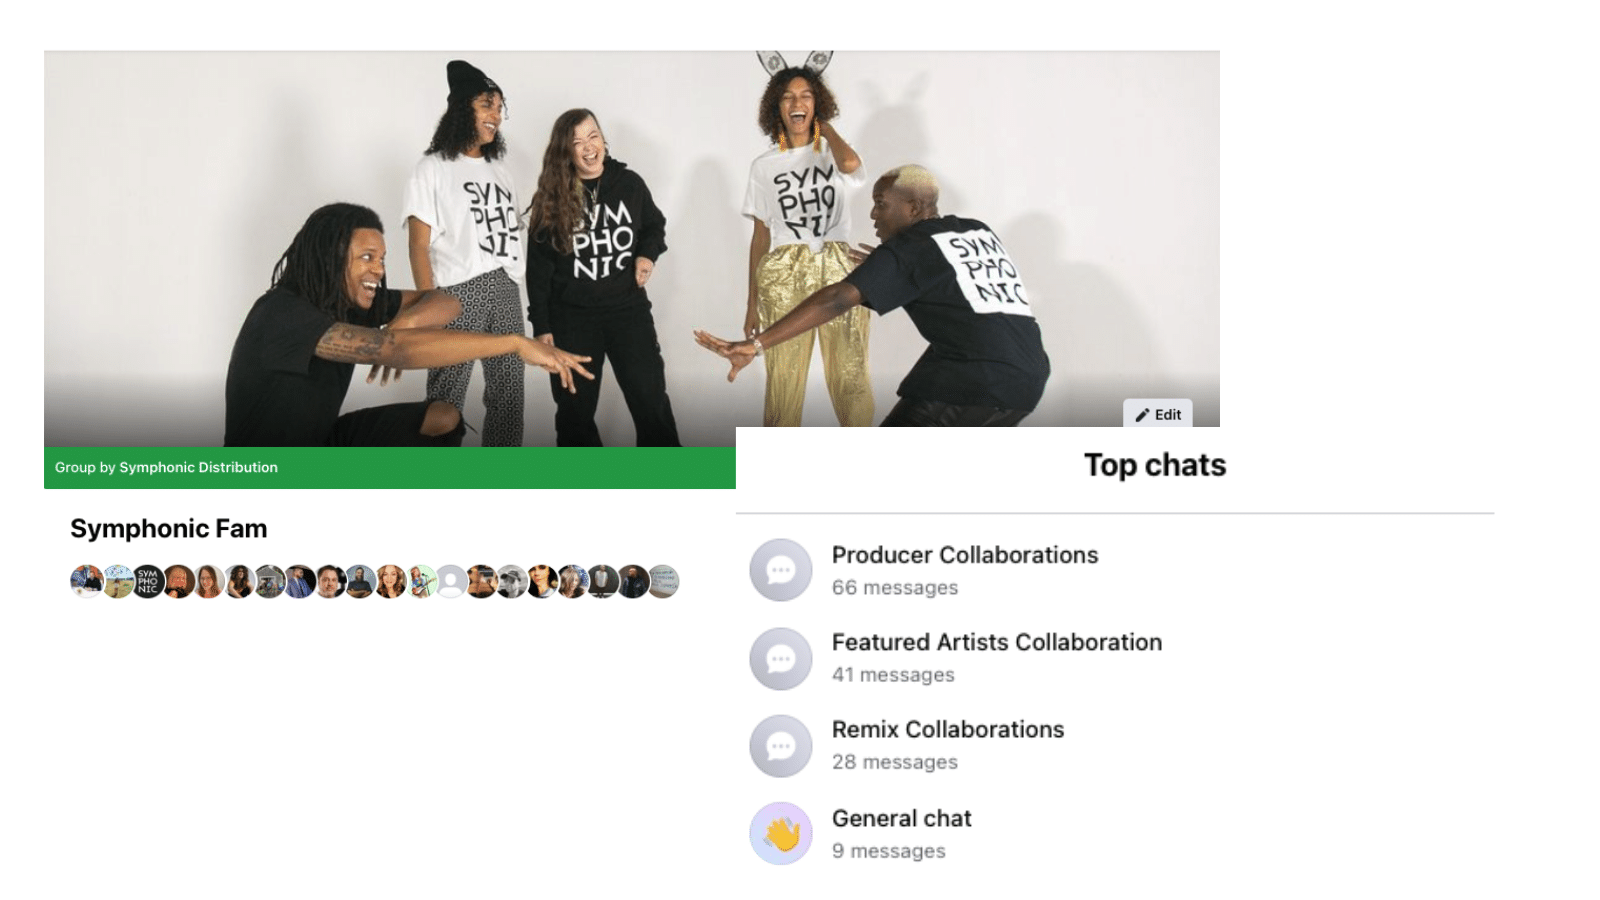Click the last member avatar in the row
The image size is (1600, 900).
coord(663,581)
